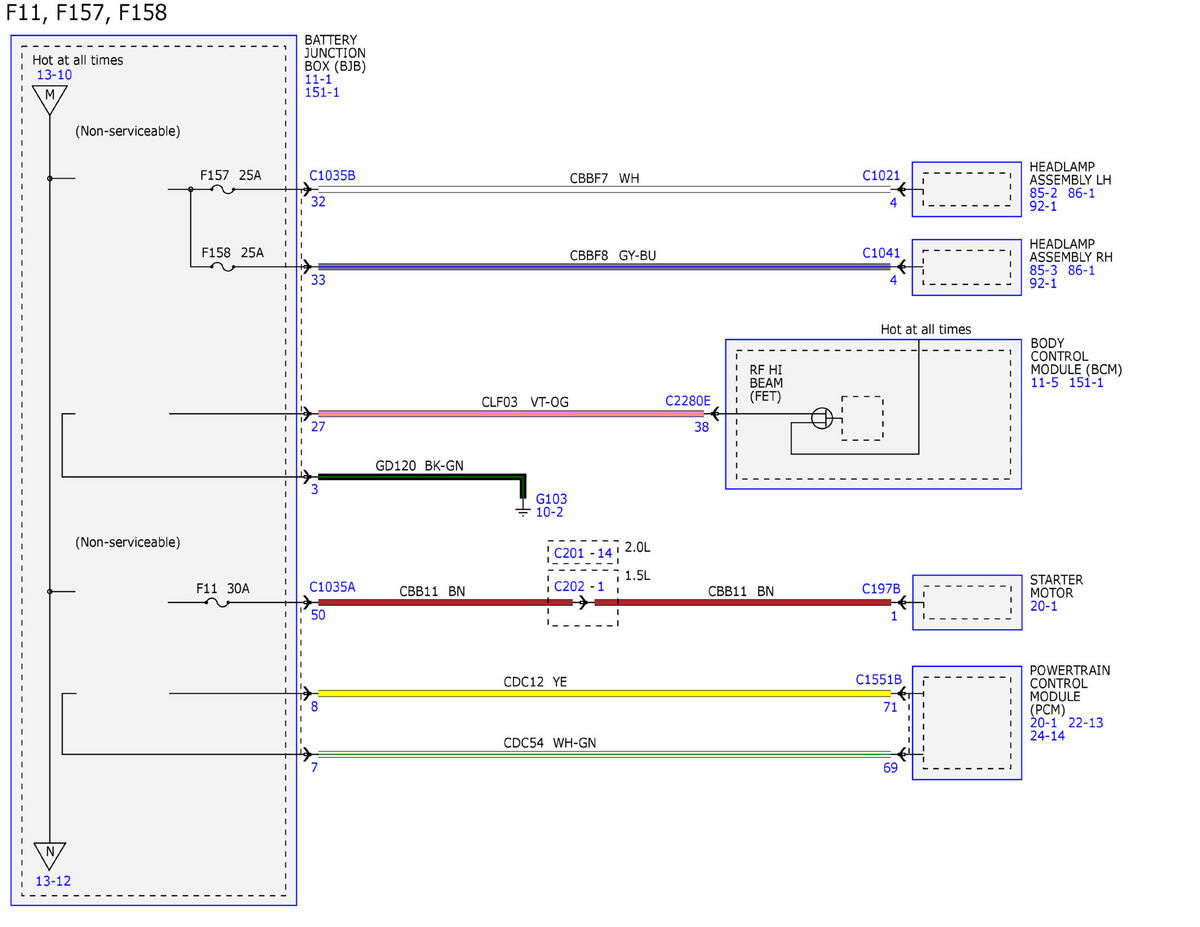Viewport: 1200px width, 927px height.
Task: Follow the 11-5 link for Body Control Module
Action: click(1046, 382)
